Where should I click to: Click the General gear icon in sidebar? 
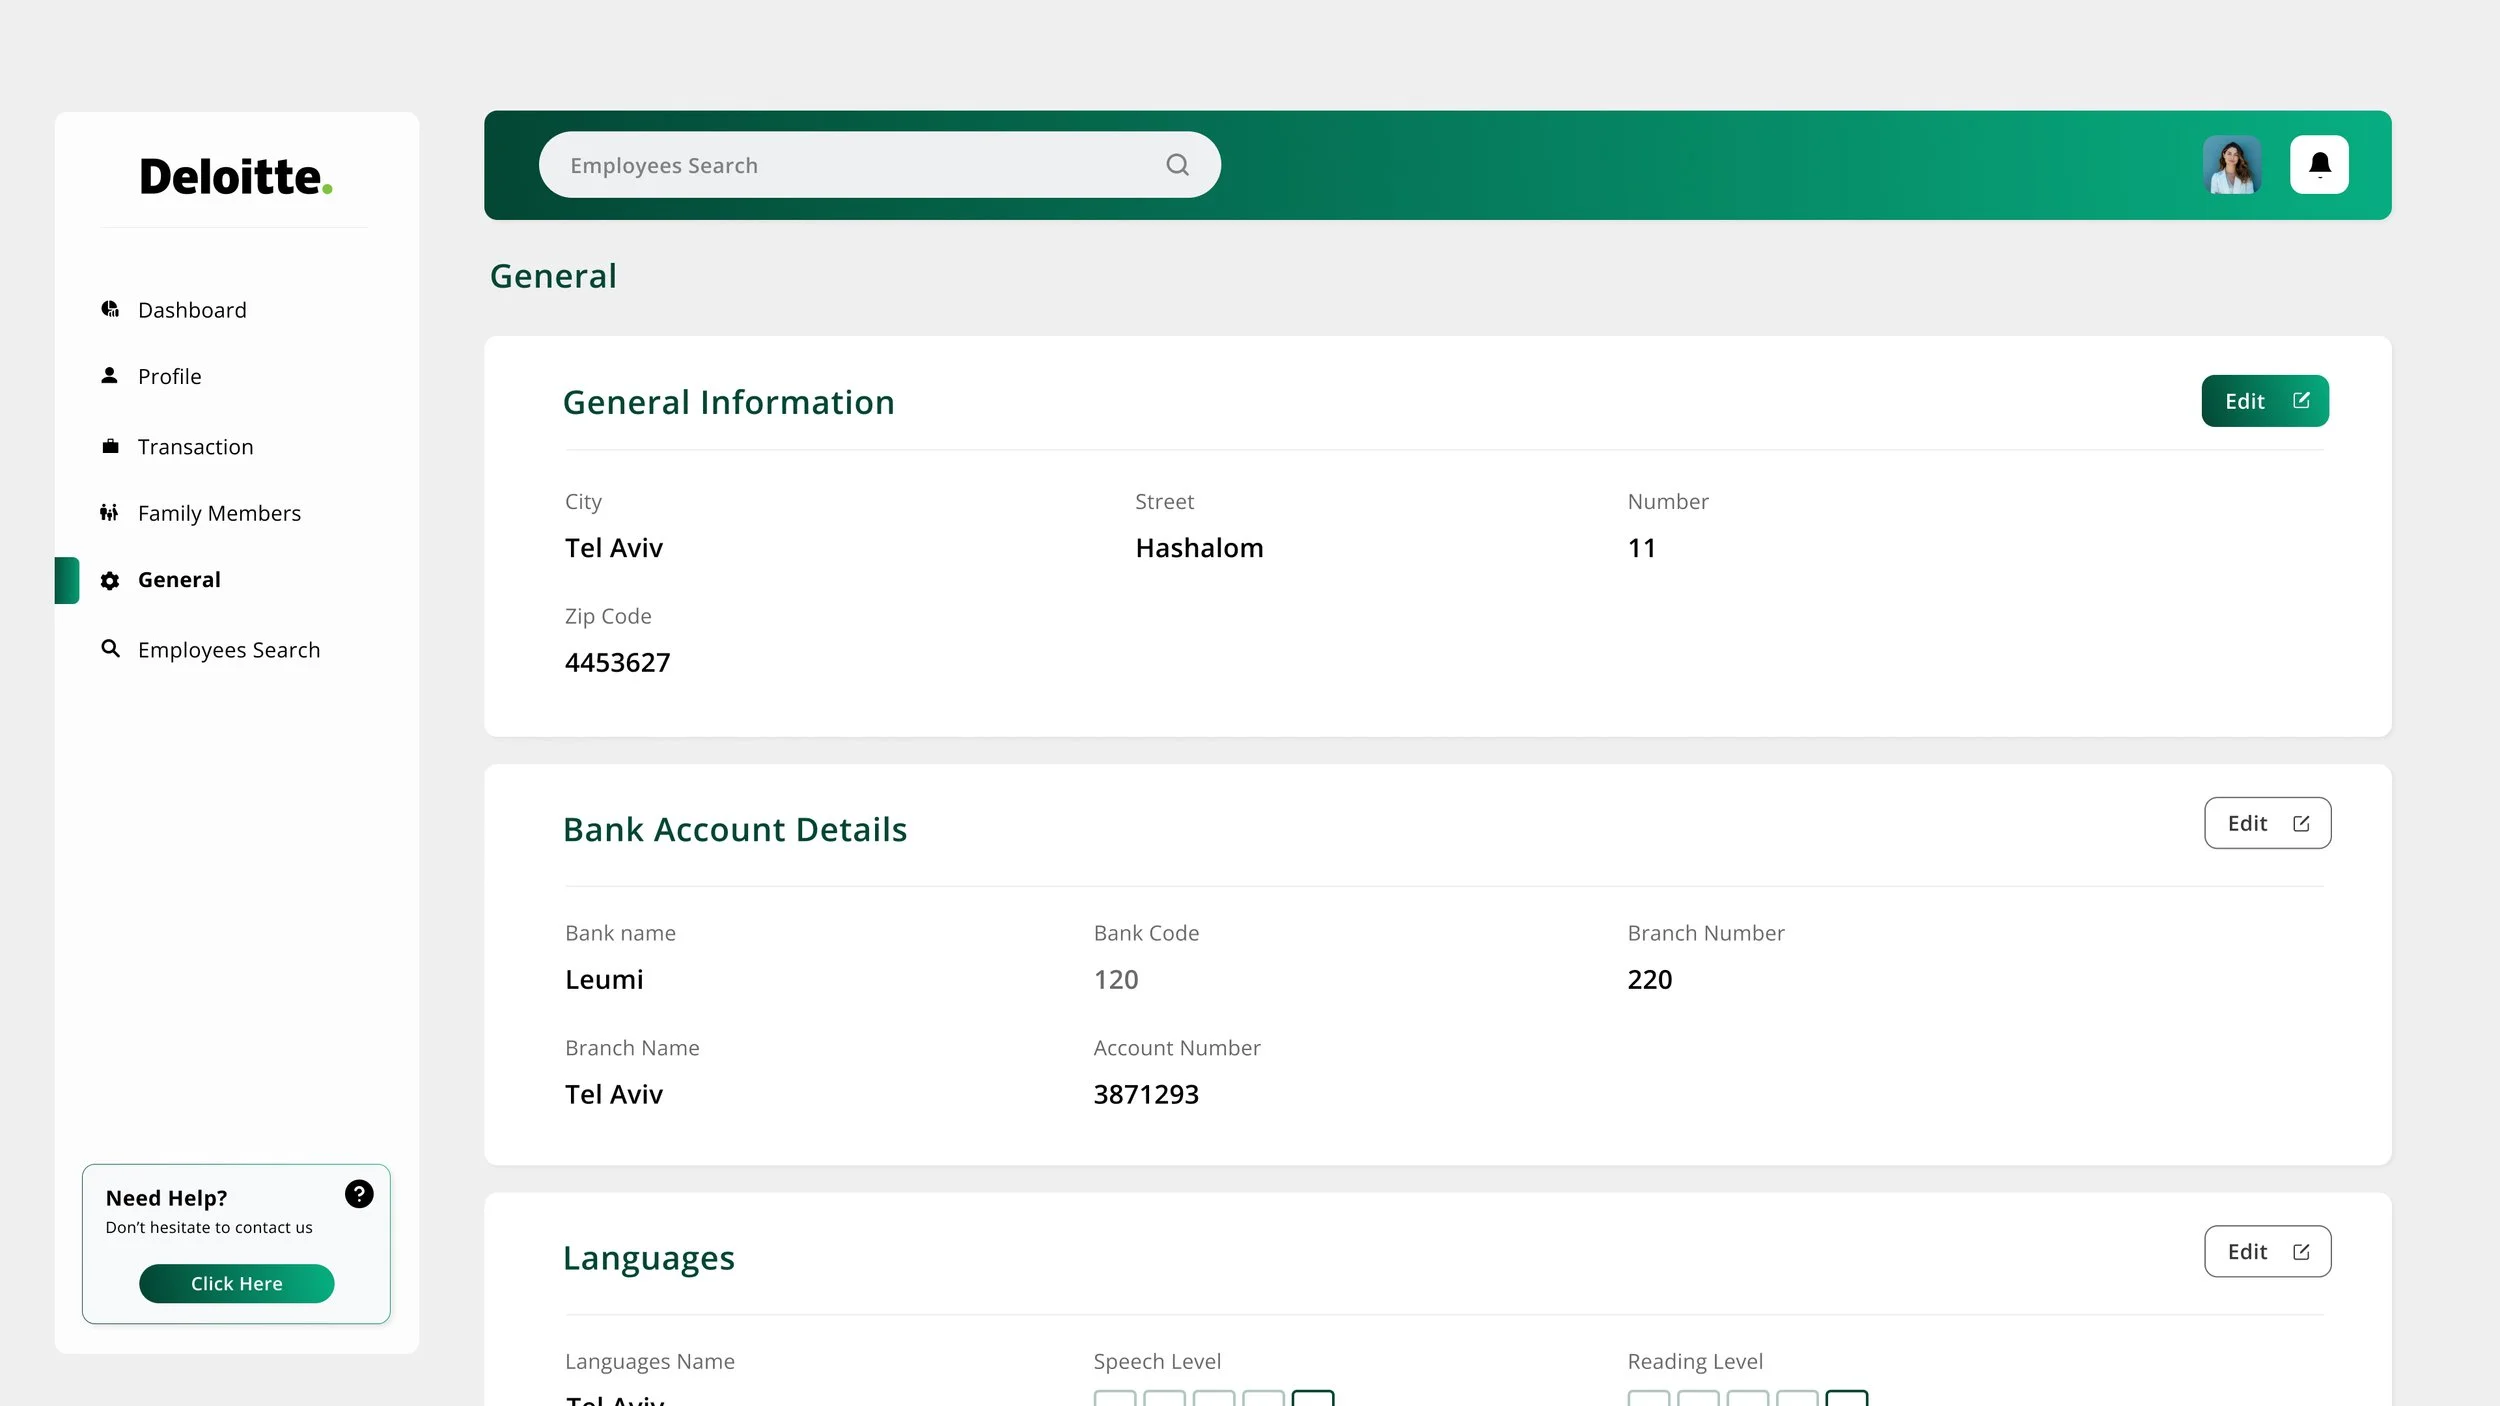110,580
